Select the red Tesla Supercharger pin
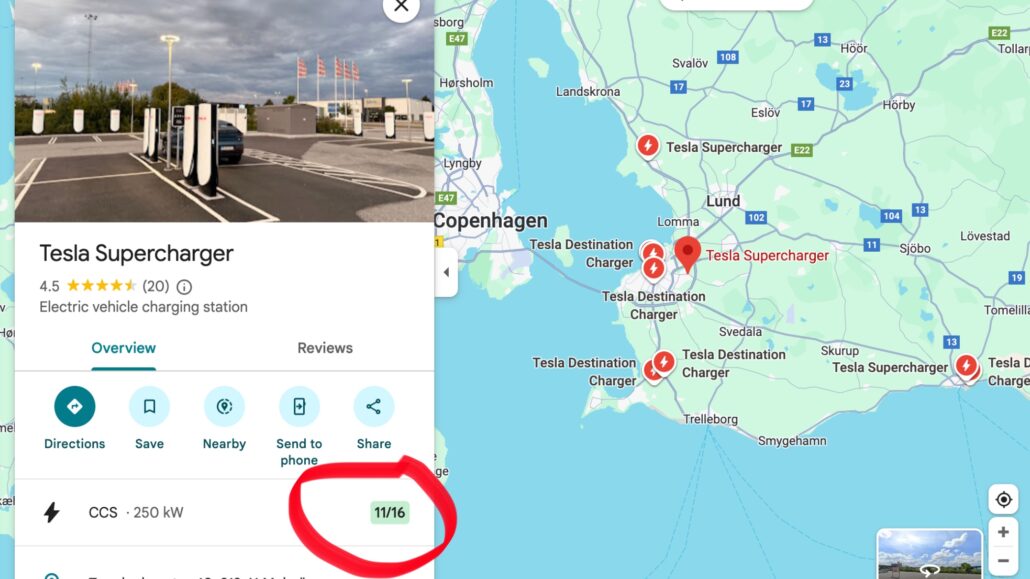This screenshot has width=1030, height=579. click(688, 254)
